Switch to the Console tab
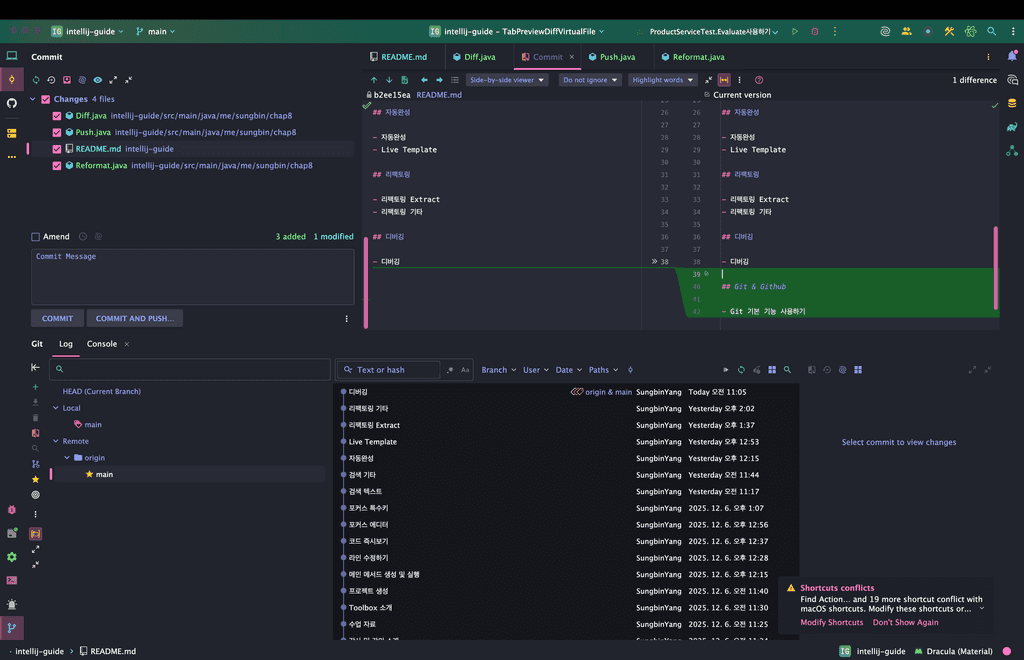The height and width of the screenshot is (660, 1024). click(x=102, y=344)
